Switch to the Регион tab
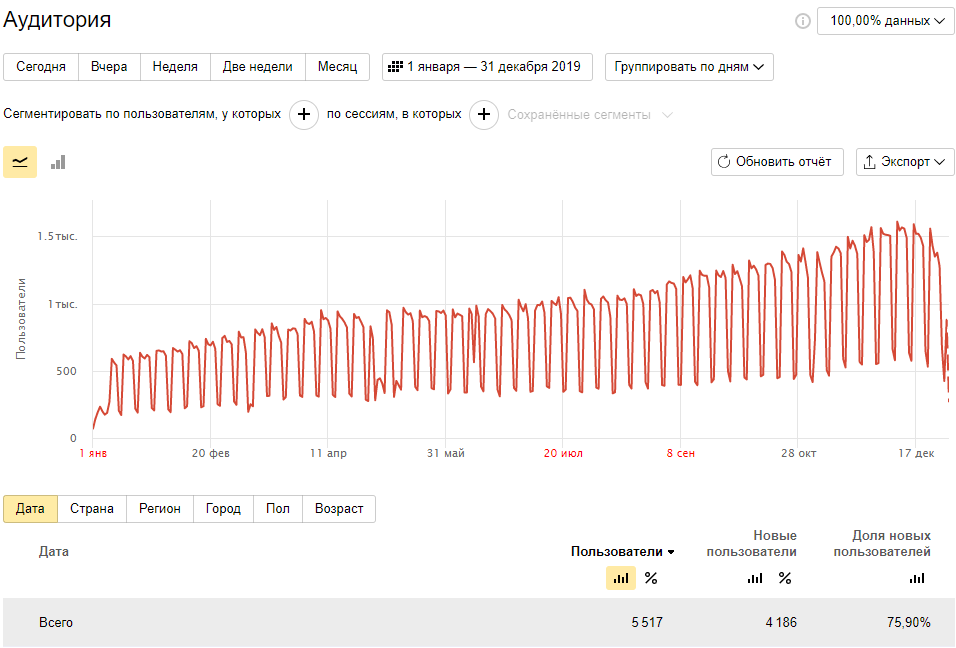Image resolution: width=956 pixels, height=648 pixels. click(160, 509)
